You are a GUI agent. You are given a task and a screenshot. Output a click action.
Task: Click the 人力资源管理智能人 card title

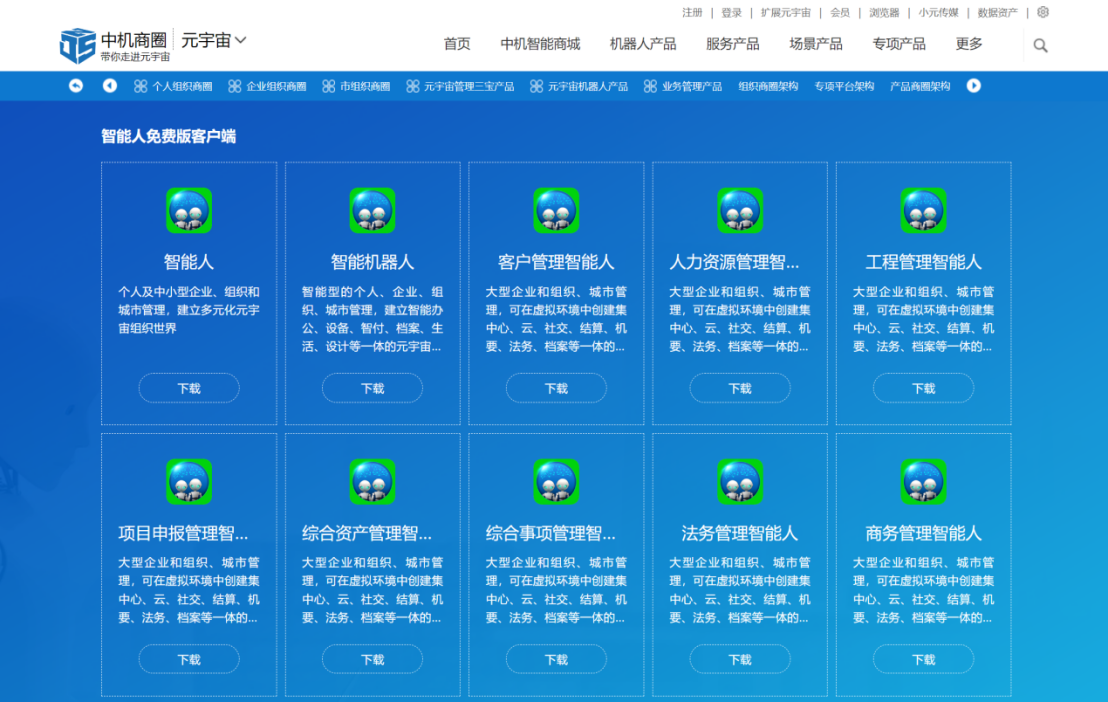734,262
